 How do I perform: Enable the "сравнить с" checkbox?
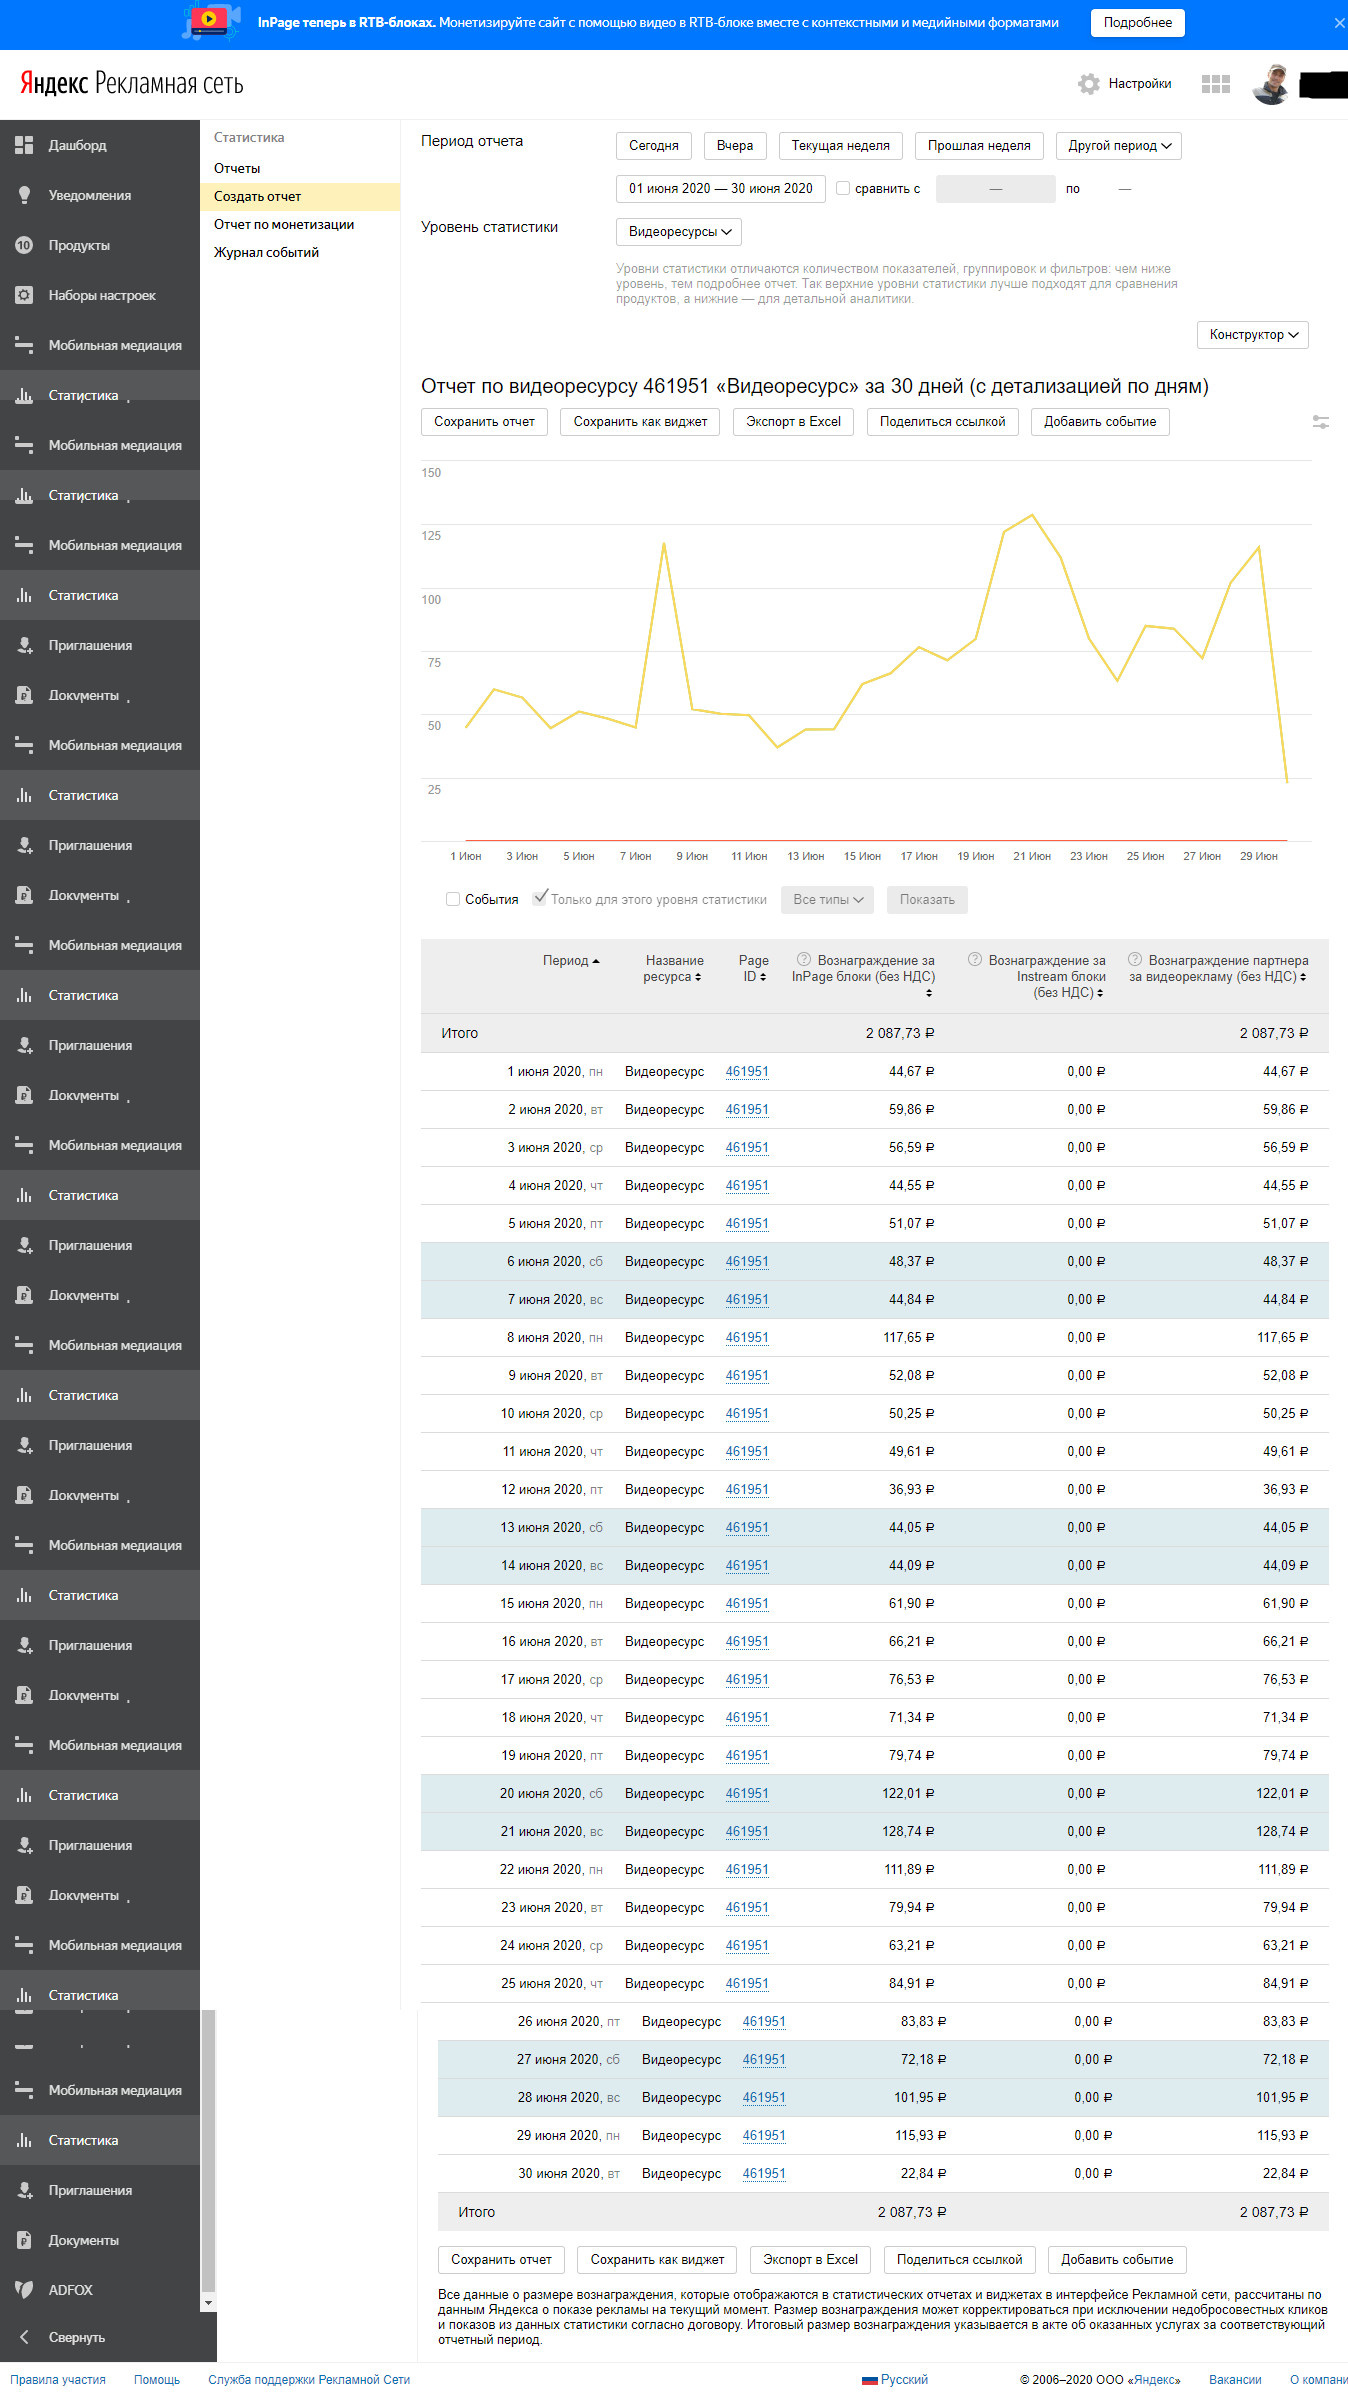click(843, 188)
